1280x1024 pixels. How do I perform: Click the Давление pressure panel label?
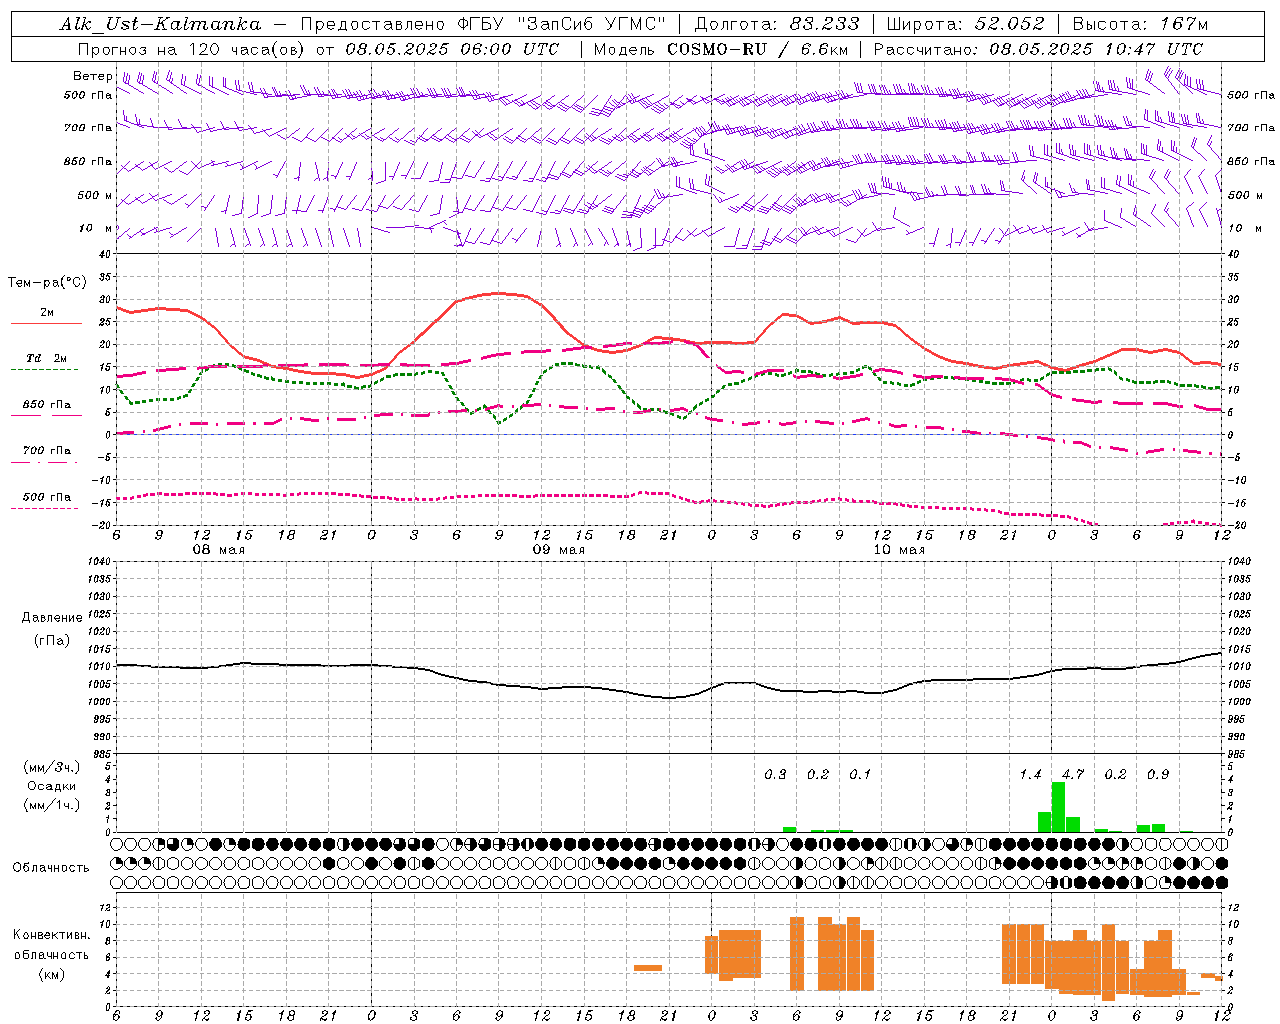(52, 618)
